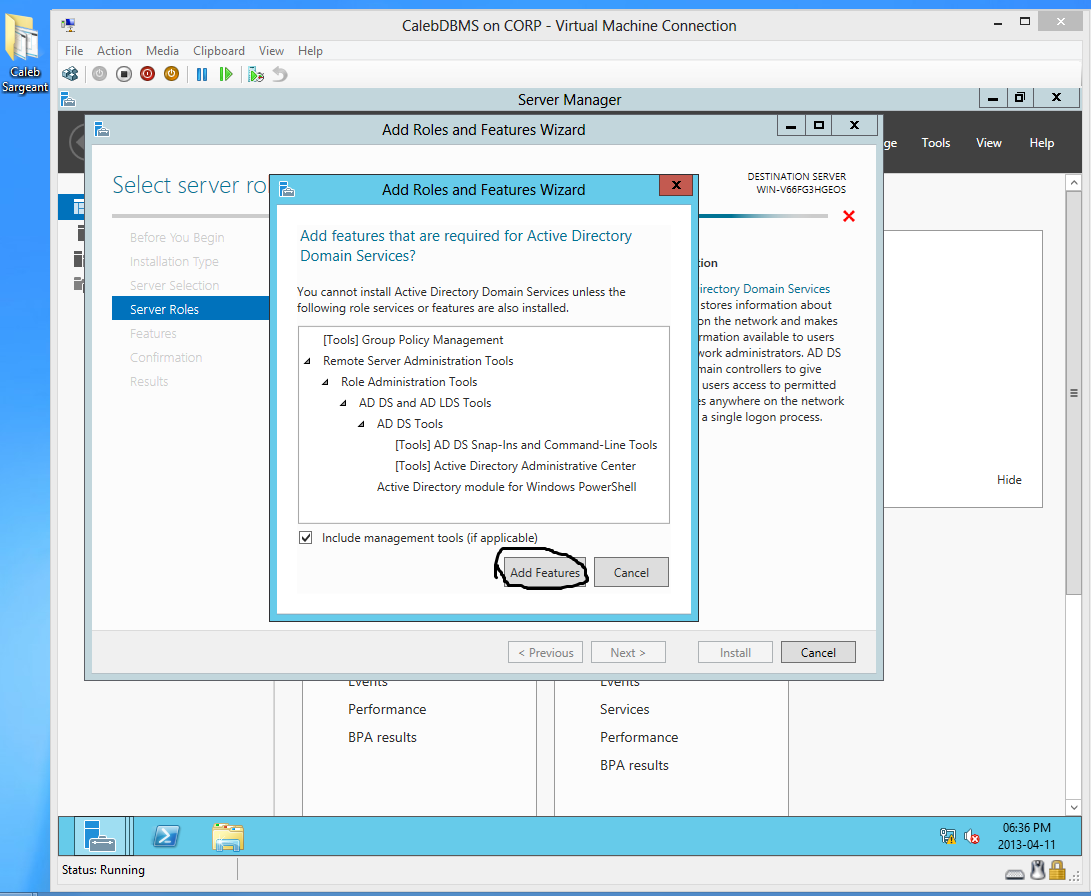Click the red X error icon in the wizard

(849, 216)
